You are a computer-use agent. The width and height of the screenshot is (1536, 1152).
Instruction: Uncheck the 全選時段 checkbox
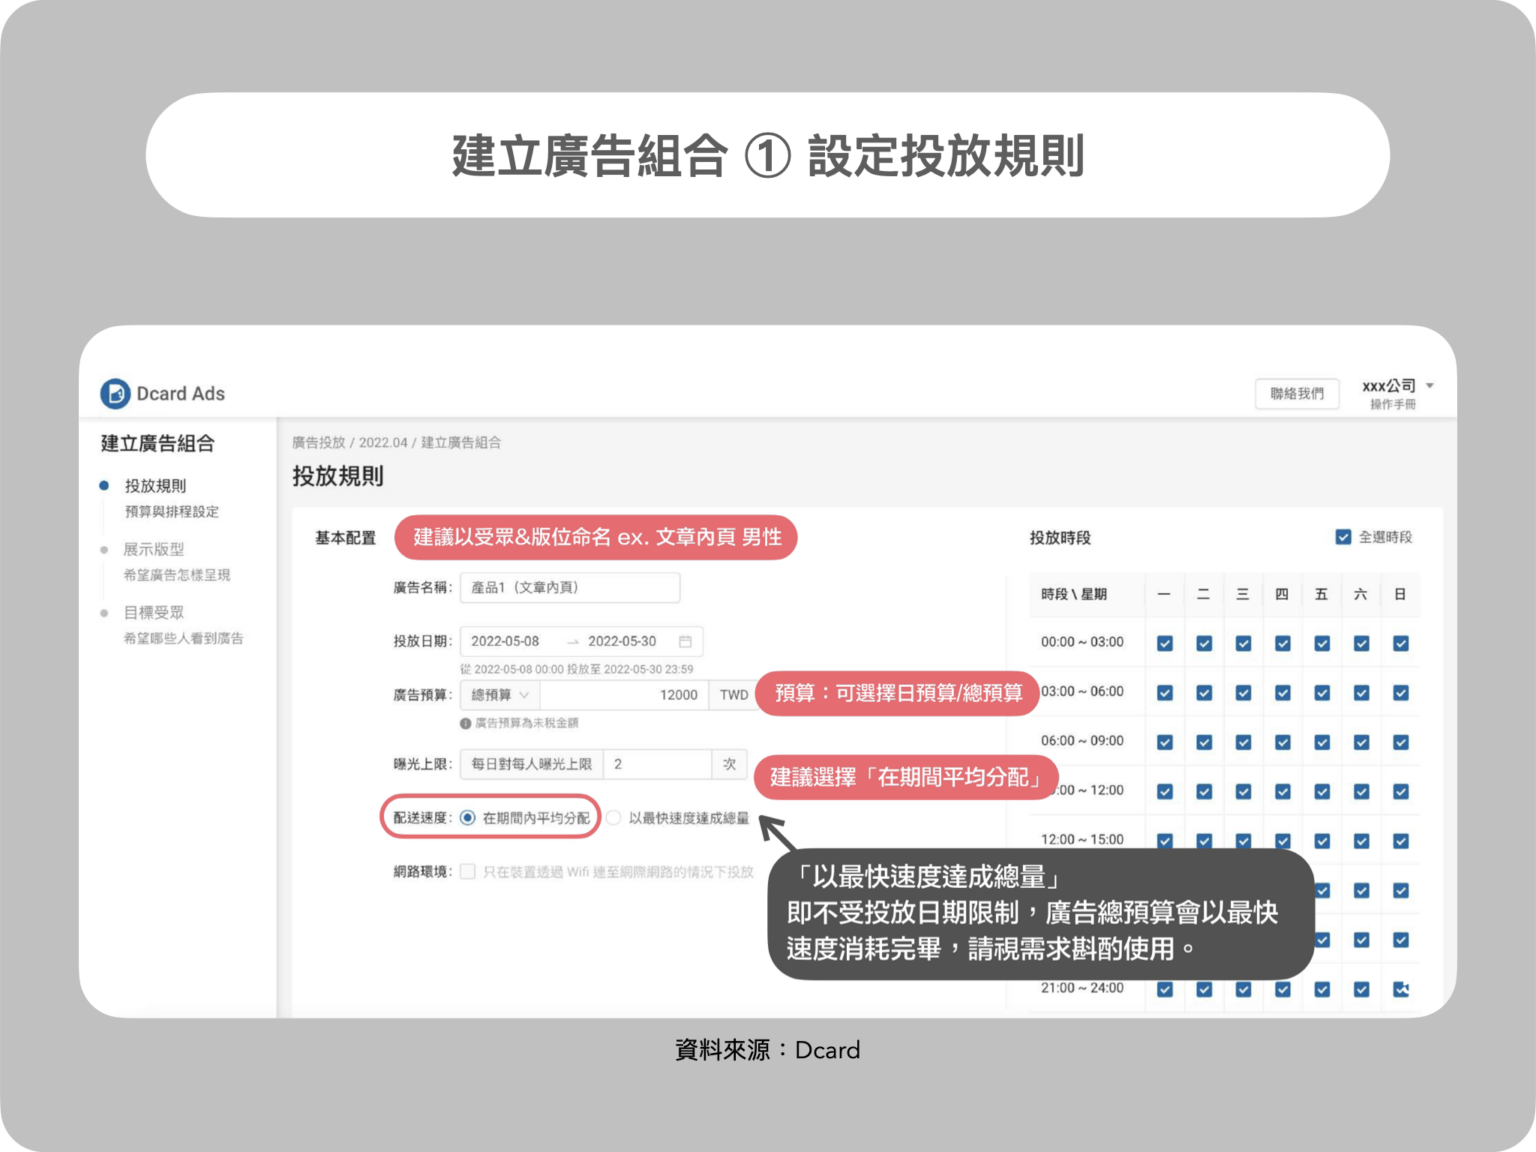click(x=1343, y=536)
